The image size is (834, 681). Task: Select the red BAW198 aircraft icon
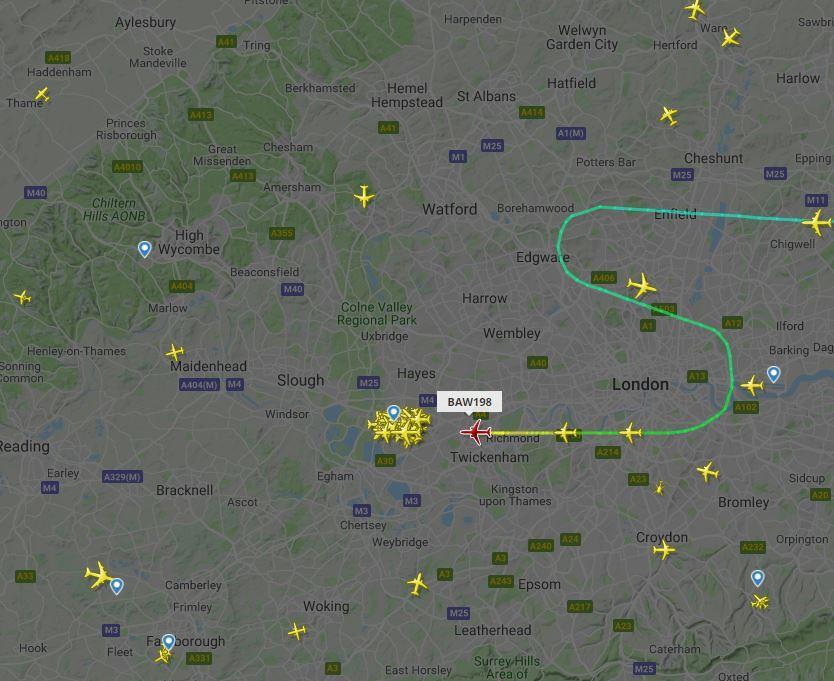click(x=476, y=432)
